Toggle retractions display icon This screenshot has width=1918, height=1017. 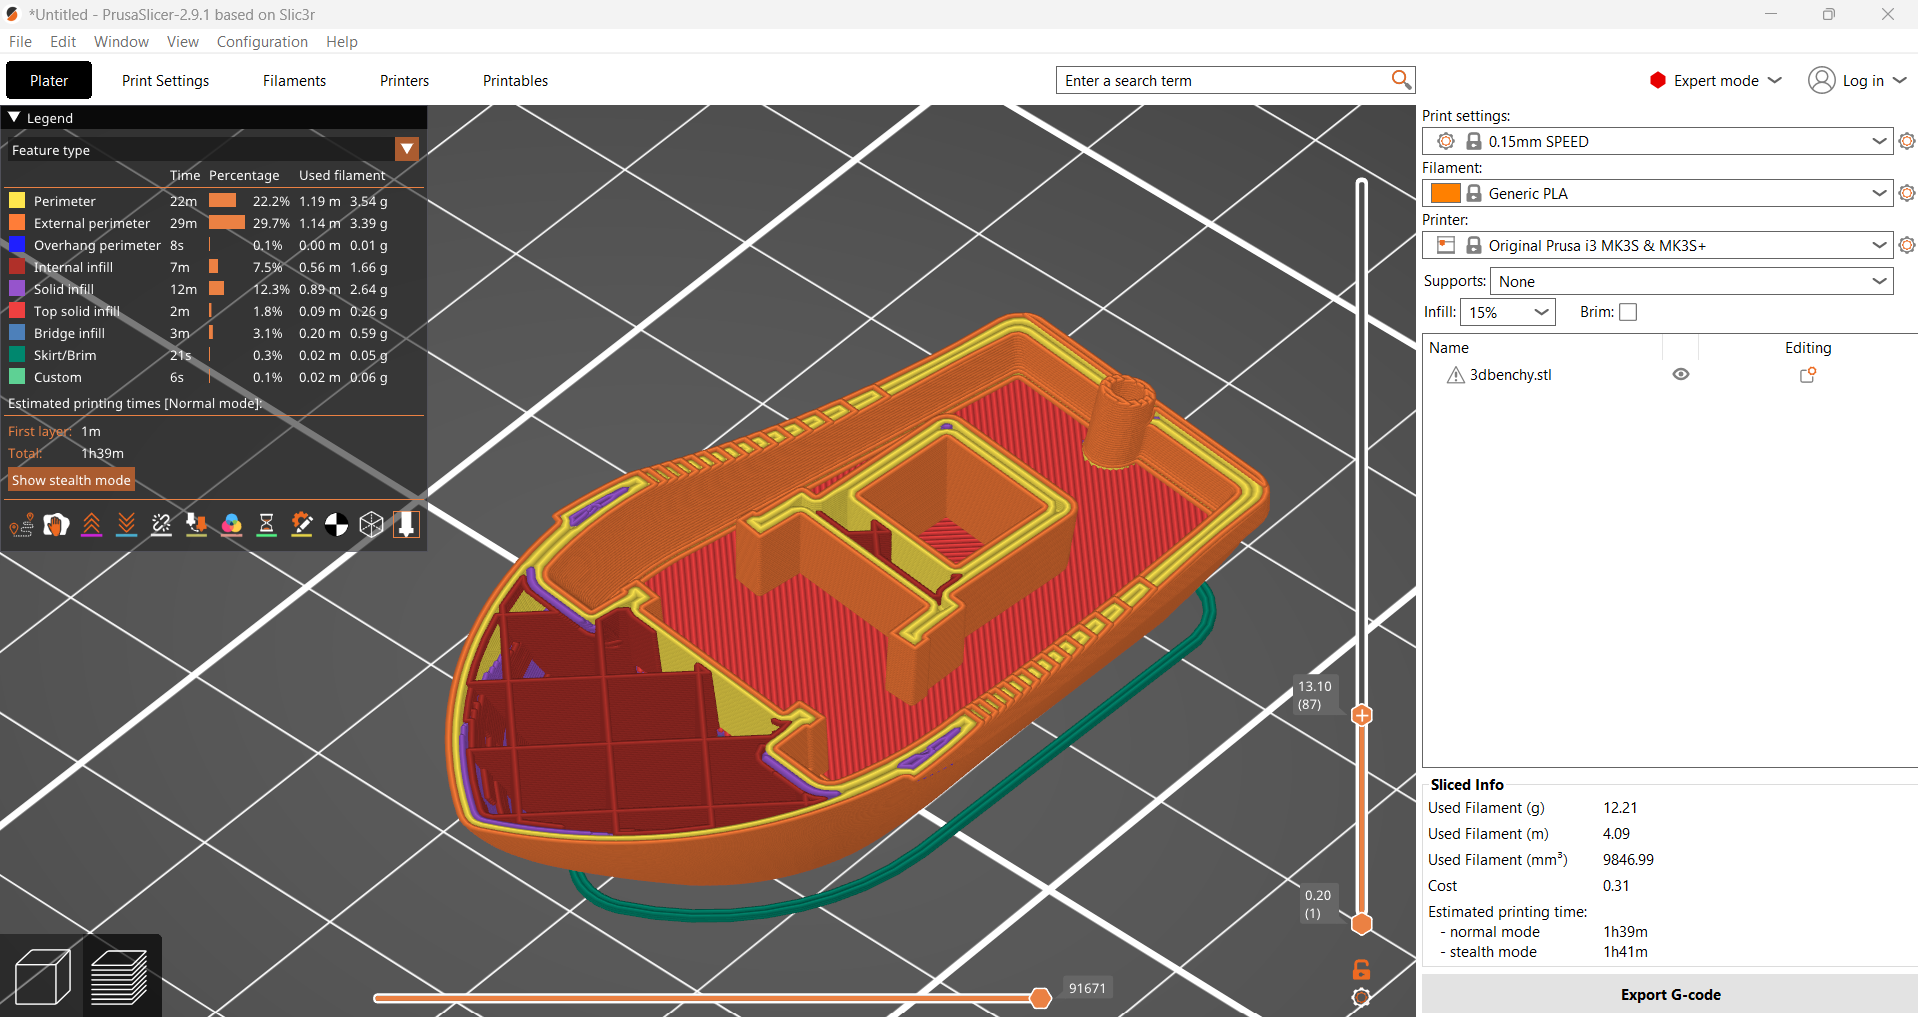coord(92,524)
